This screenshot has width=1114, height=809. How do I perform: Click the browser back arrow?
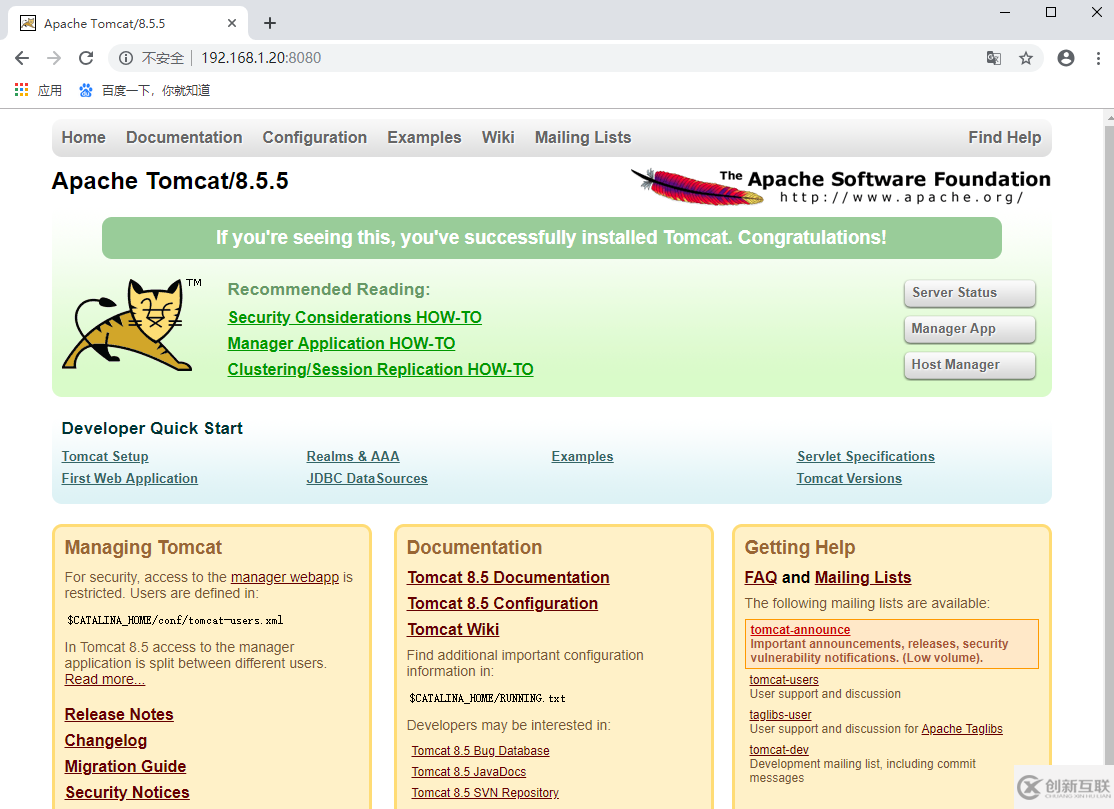click(x=22, y=58)
